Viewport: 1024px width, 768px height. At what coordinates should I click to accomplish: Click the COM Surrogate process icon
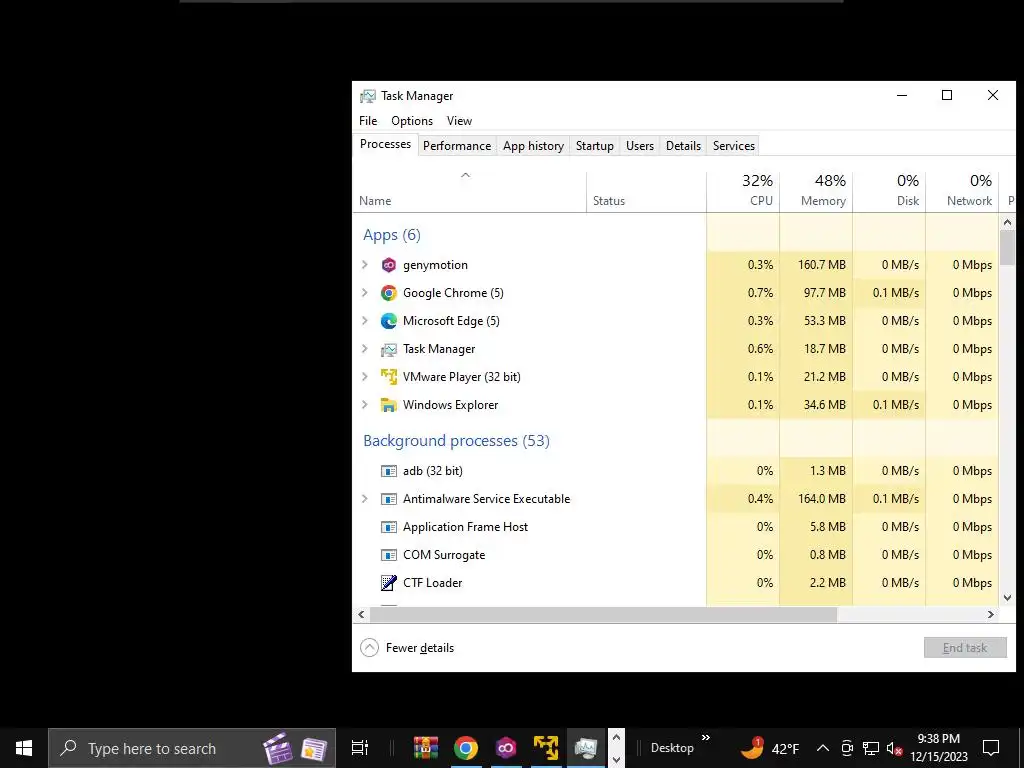389,555
